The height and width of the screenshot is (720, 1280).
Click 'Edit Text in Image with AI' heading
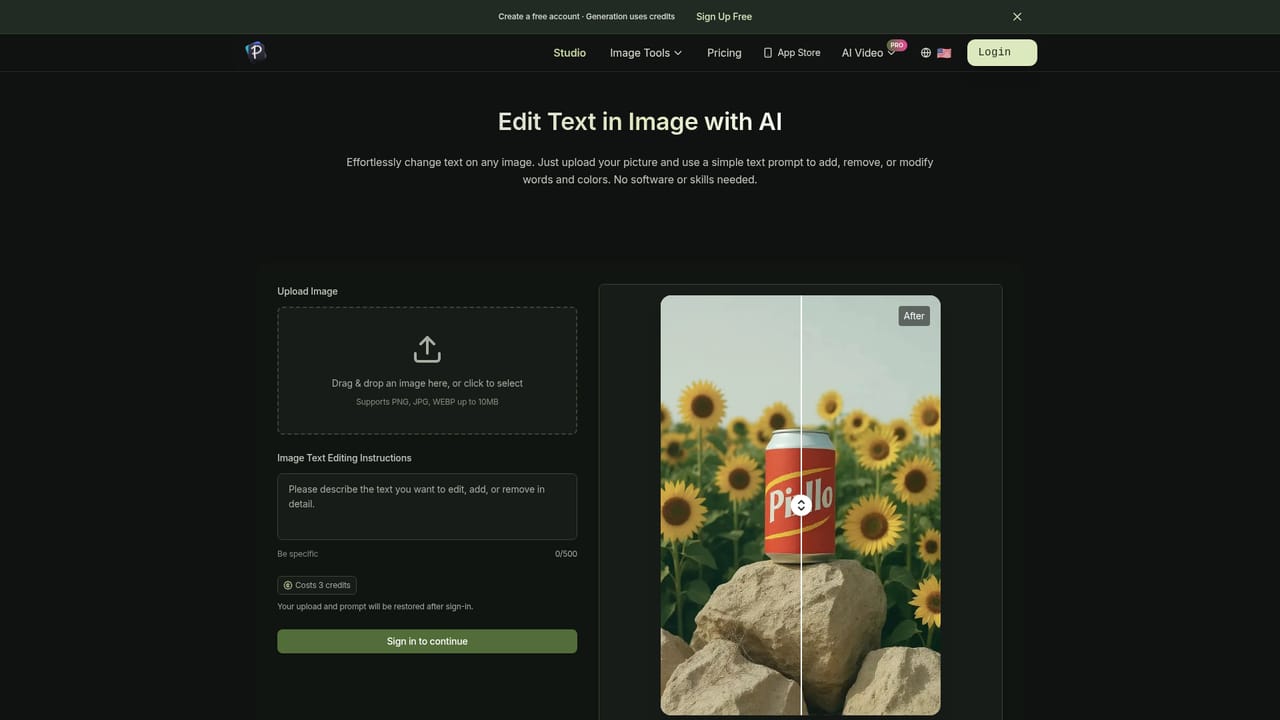coord(640,121)
